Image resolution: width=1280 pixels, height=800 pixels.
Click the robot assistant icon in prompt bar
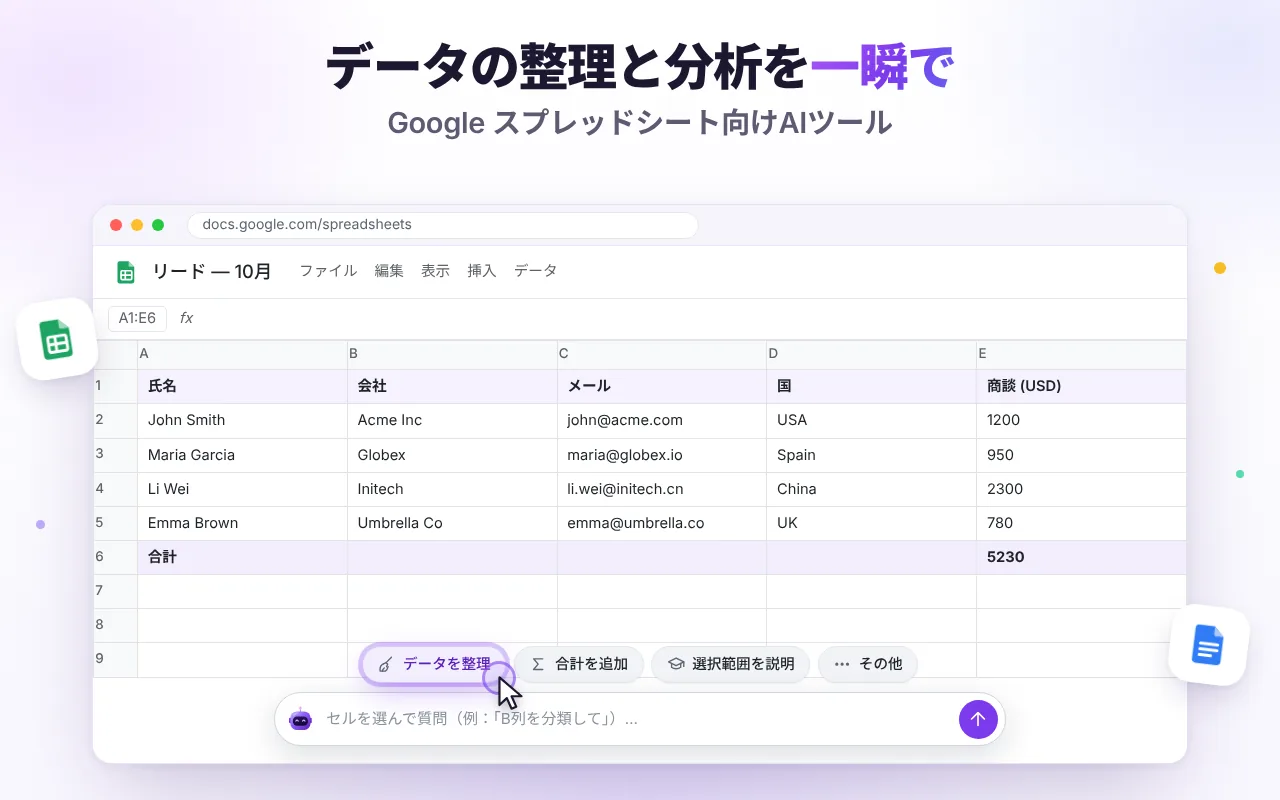[301, 719]
